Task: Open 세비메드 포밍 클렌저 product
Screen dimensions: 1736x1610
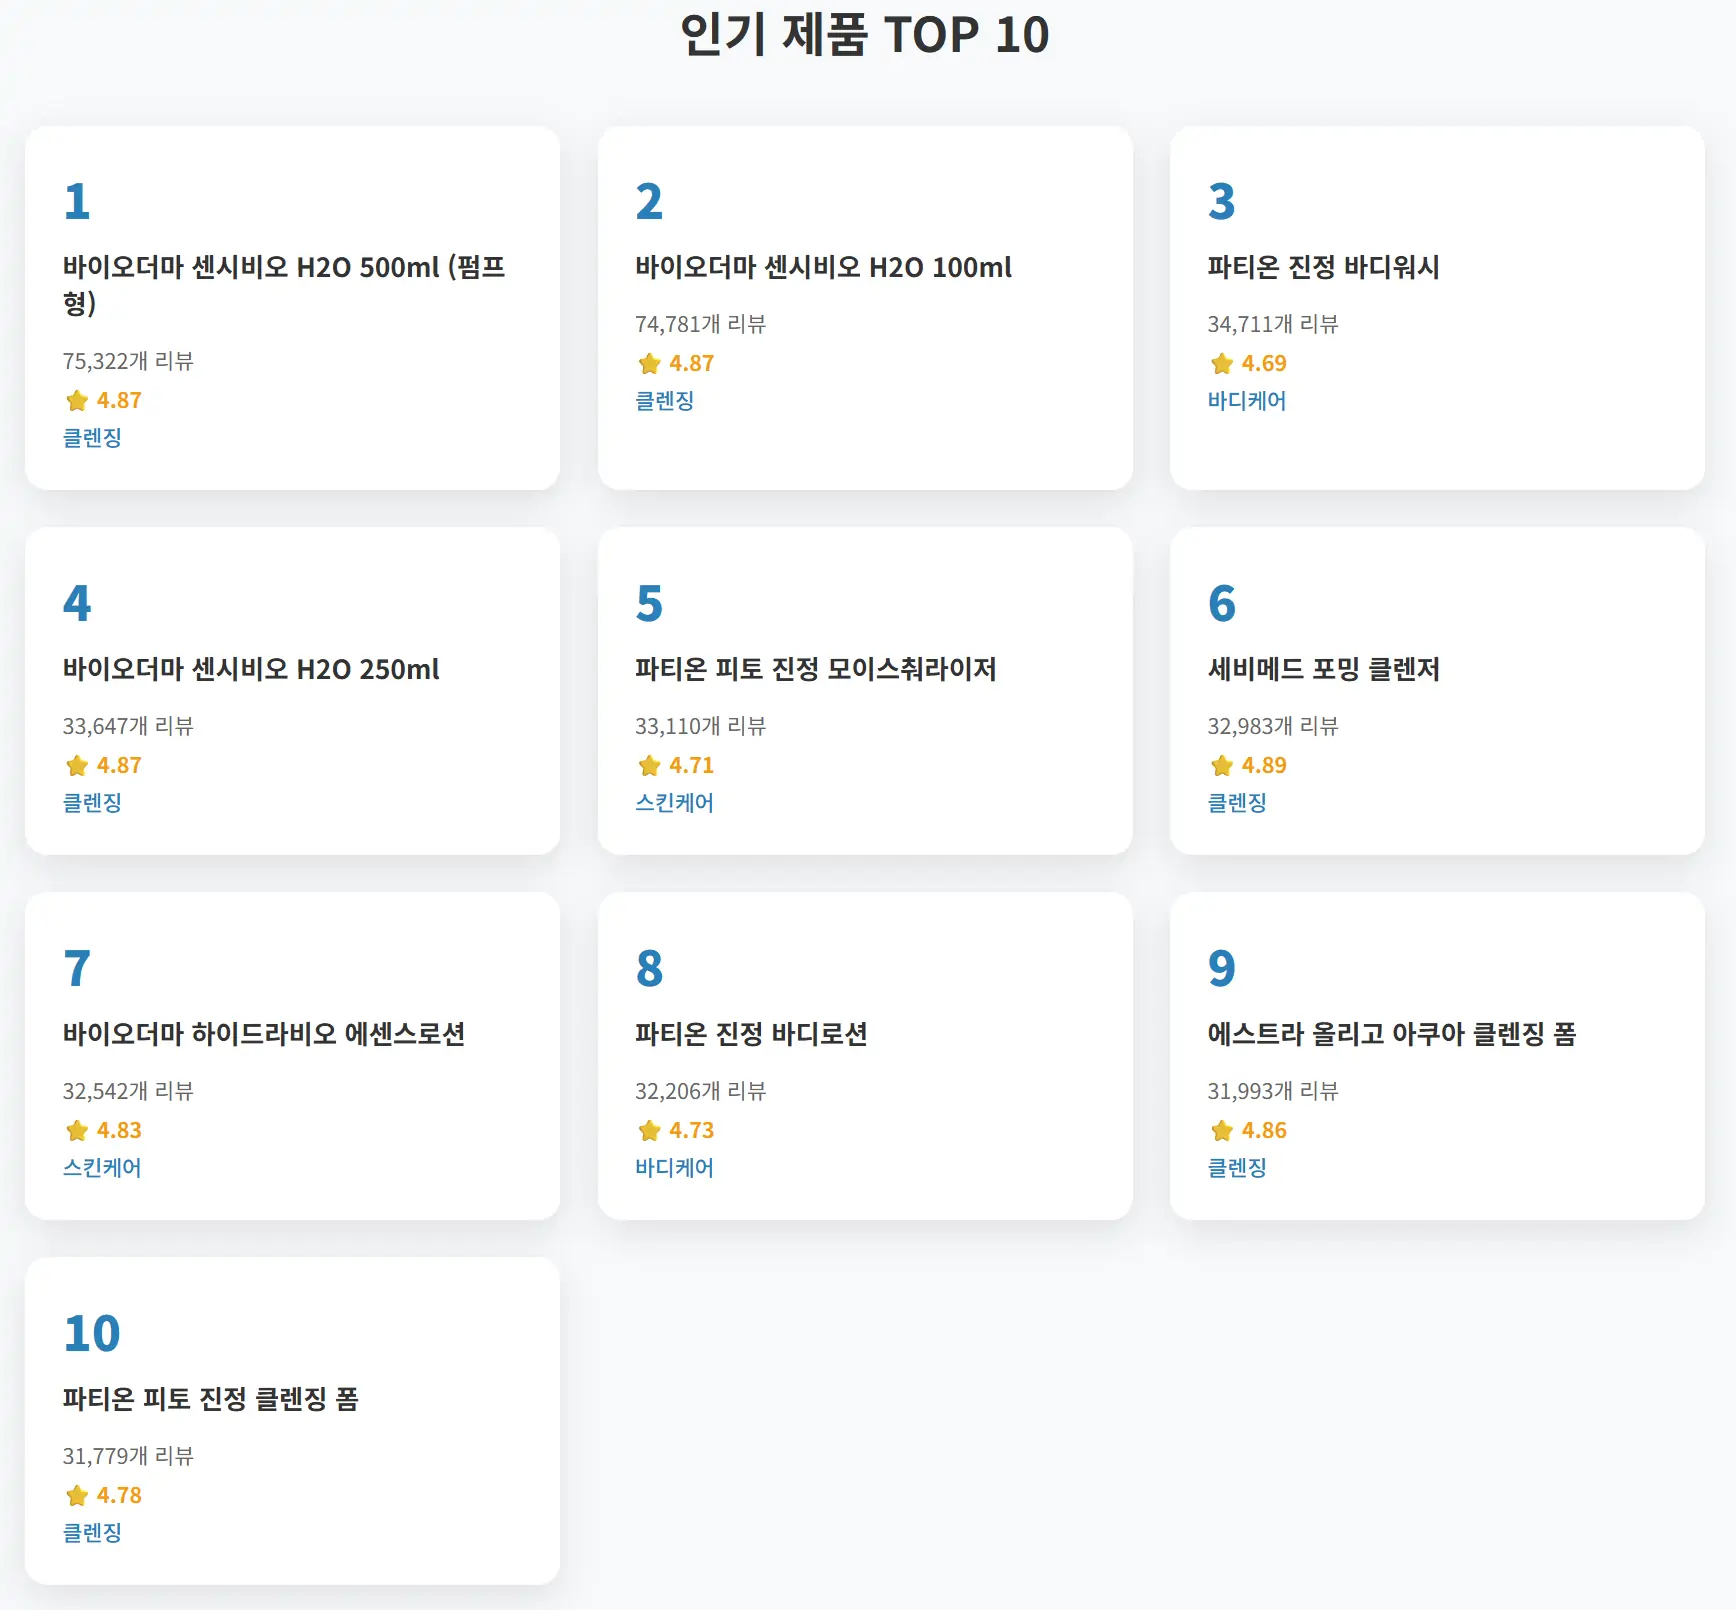Action: click(x=1323, y=669)
